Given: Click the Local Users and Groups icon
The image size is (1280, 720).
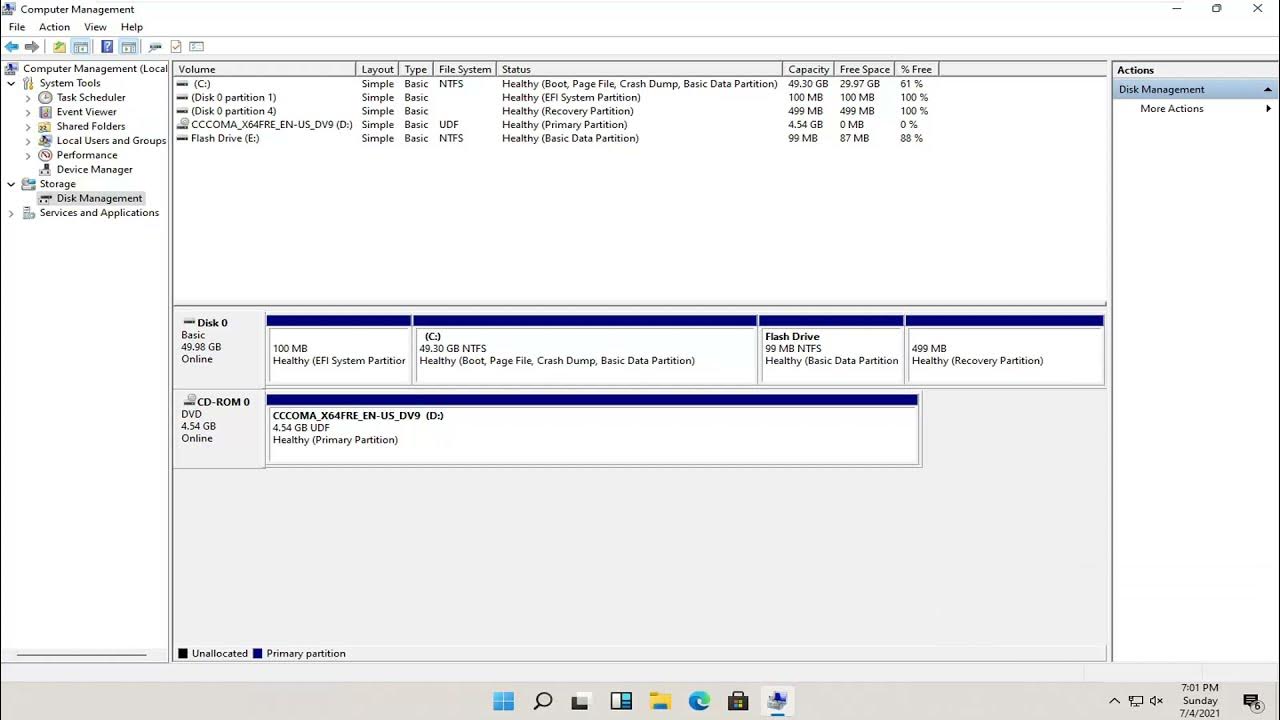Looking at the screenshot, I should click(x=45, y=141).
